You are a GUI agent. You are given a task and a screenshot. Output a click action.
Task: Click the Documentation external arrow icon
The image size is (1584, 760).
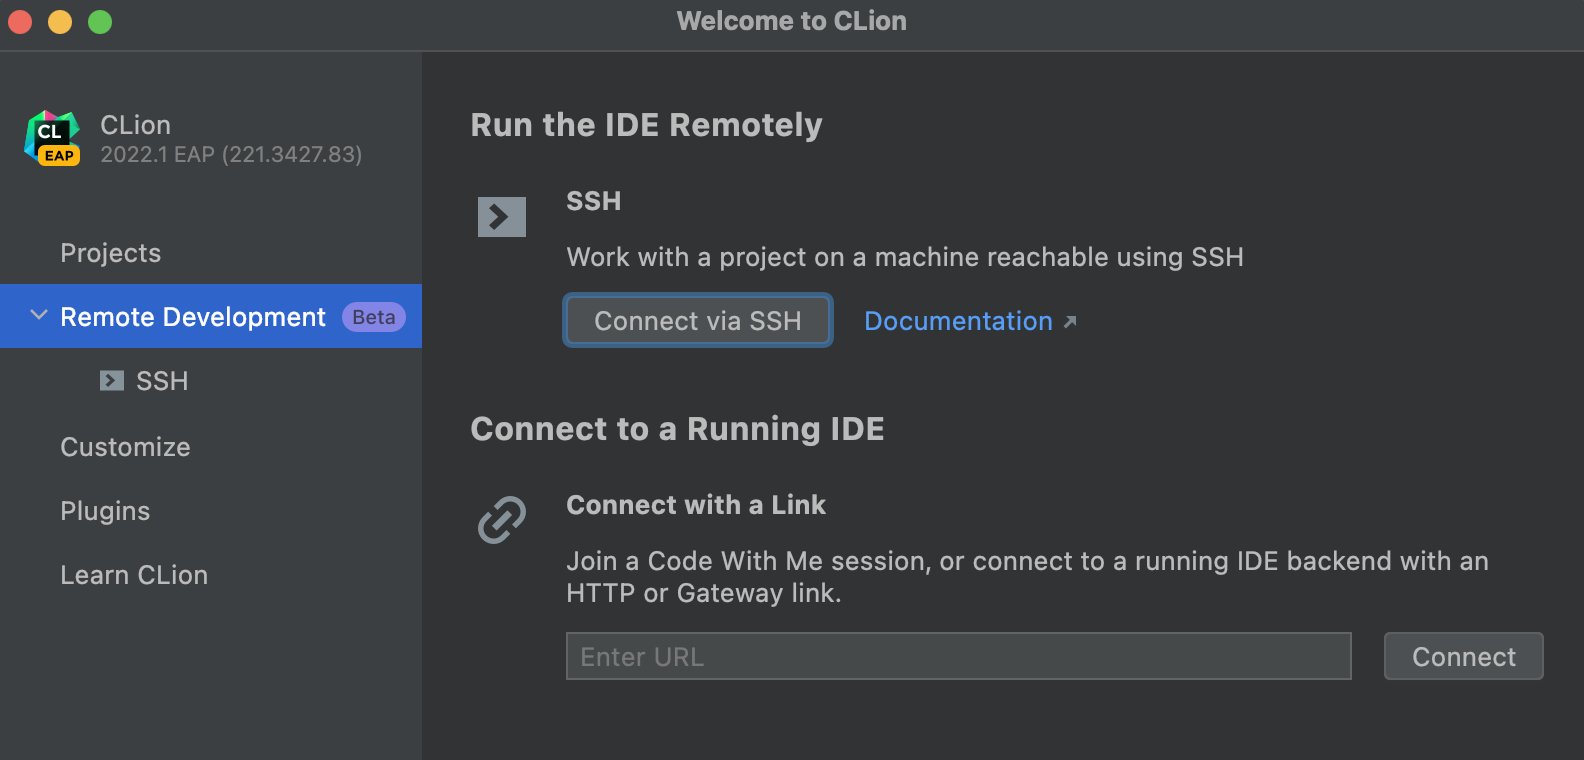pyautogui.click(x=1070, y=322)
